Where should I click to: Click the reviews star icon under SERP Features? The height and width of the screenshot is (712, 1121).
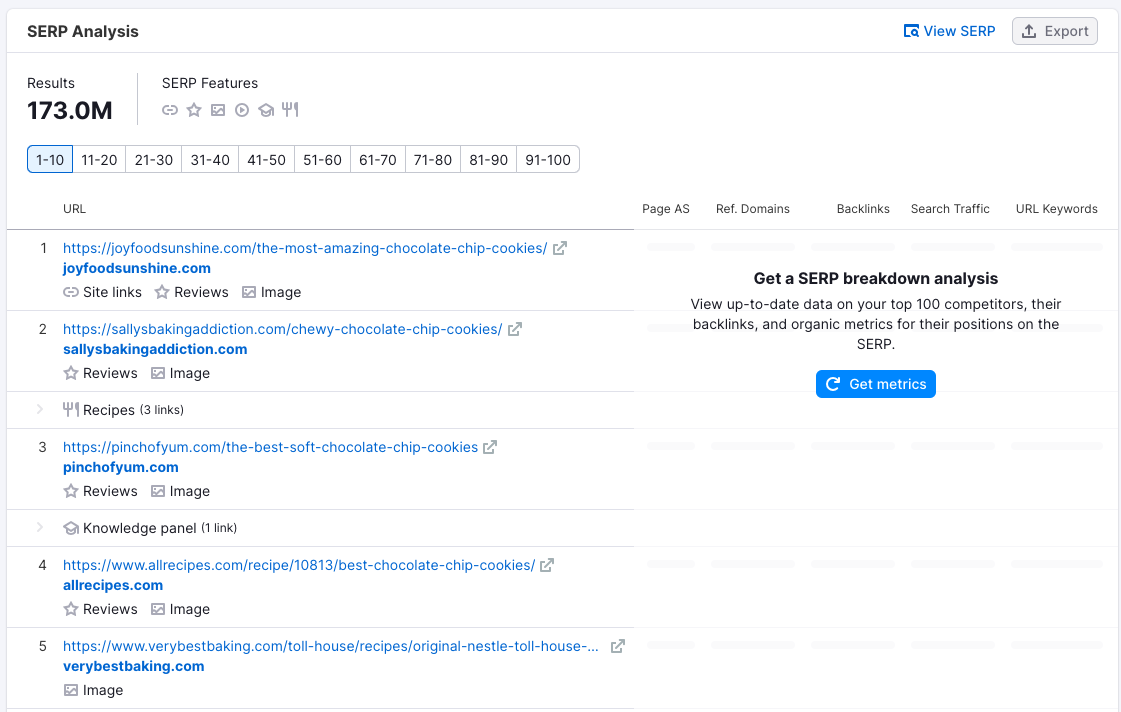(194, 110)
